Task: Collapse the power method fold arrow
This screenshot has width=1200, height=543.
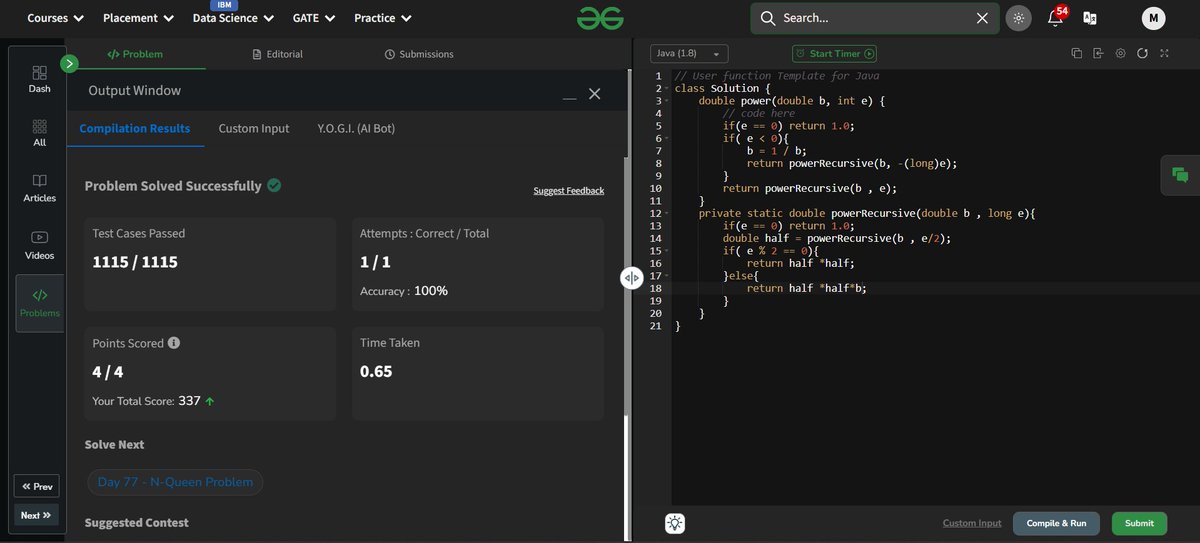Action: [x=666, y=101]
